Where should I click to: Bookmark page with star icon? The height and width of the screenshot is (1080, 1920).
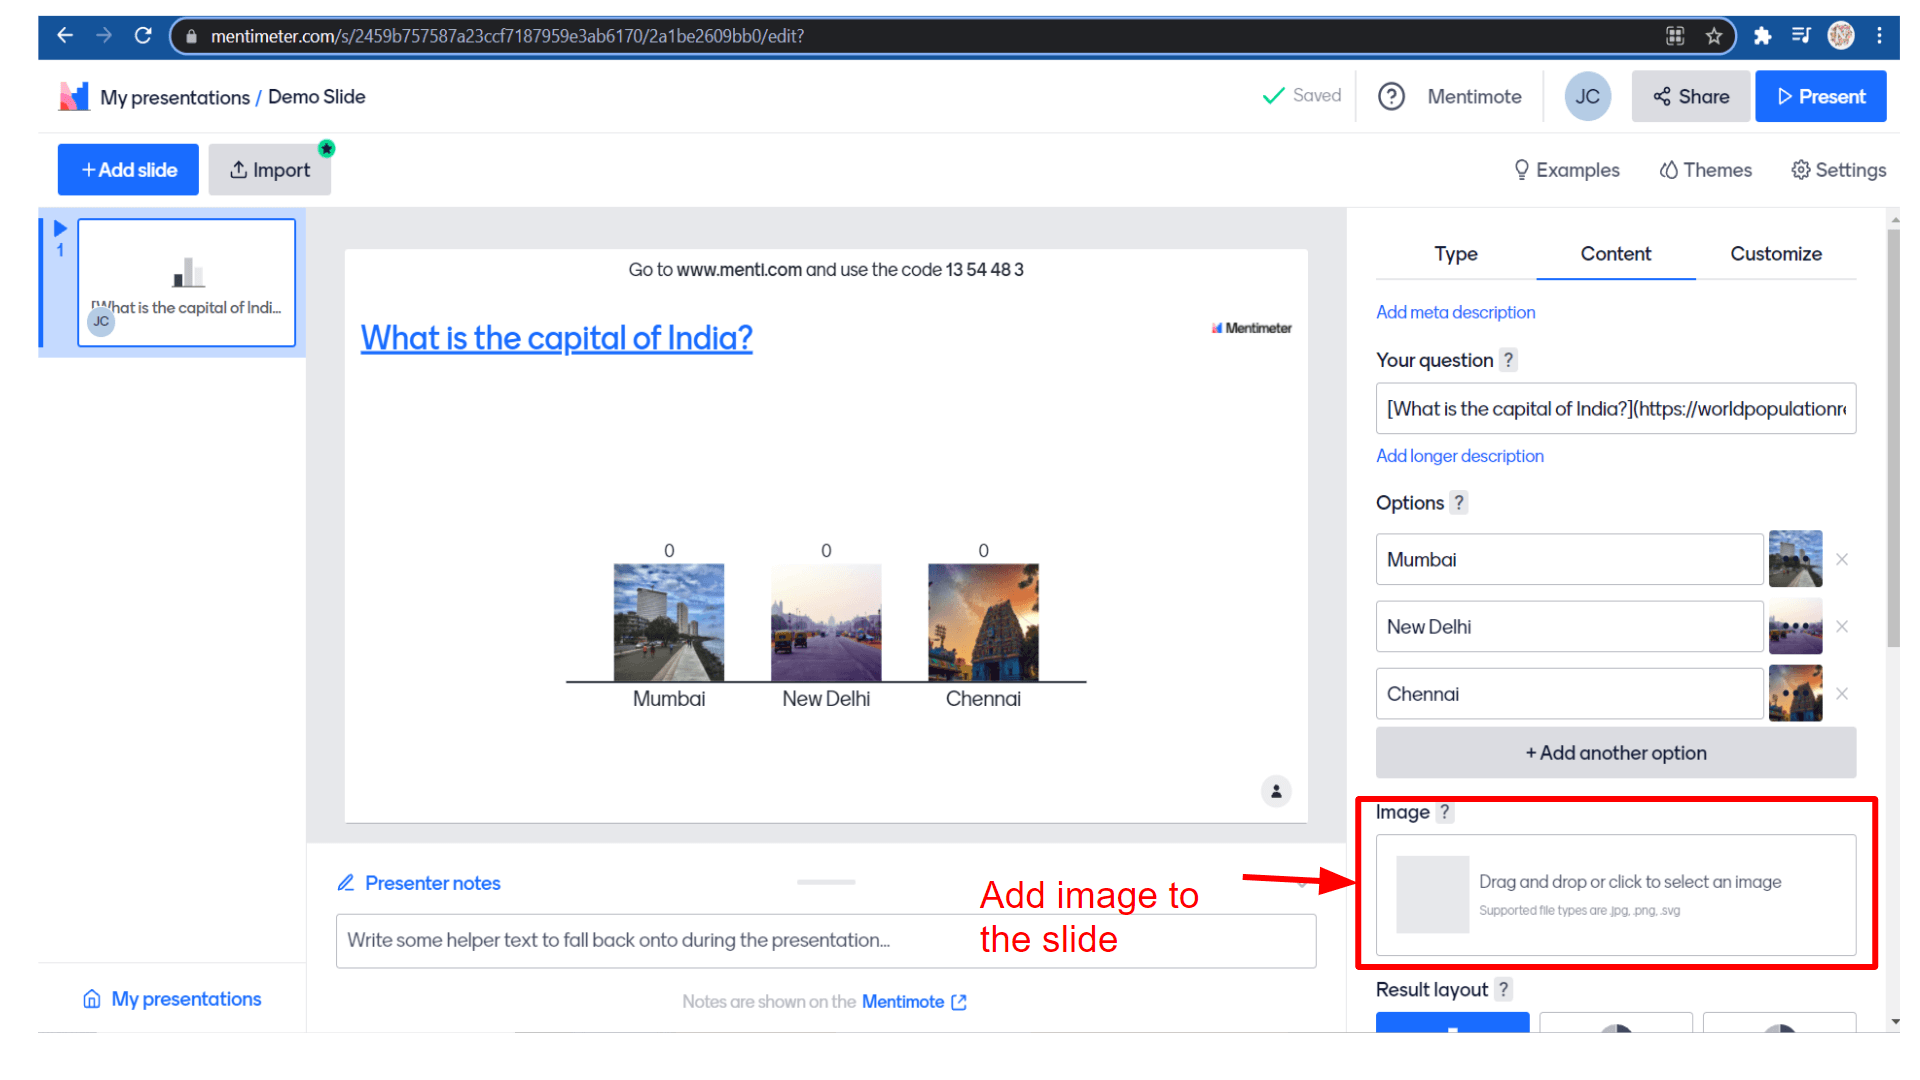[1714, 36]
